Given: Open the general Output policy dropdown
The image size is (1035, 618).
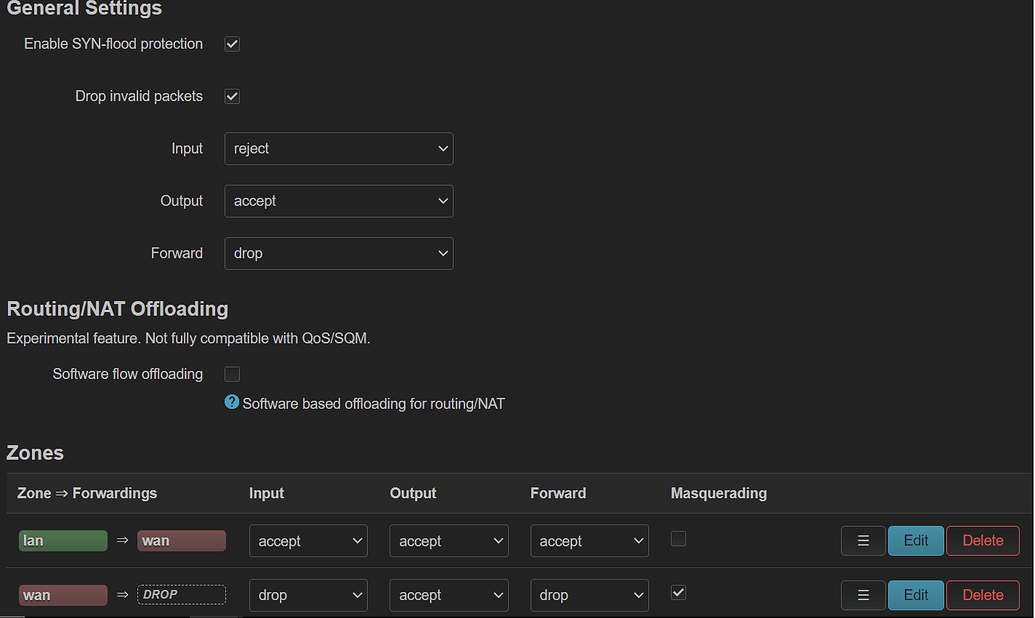Looking at the screenshot, I should click(338, 200).
